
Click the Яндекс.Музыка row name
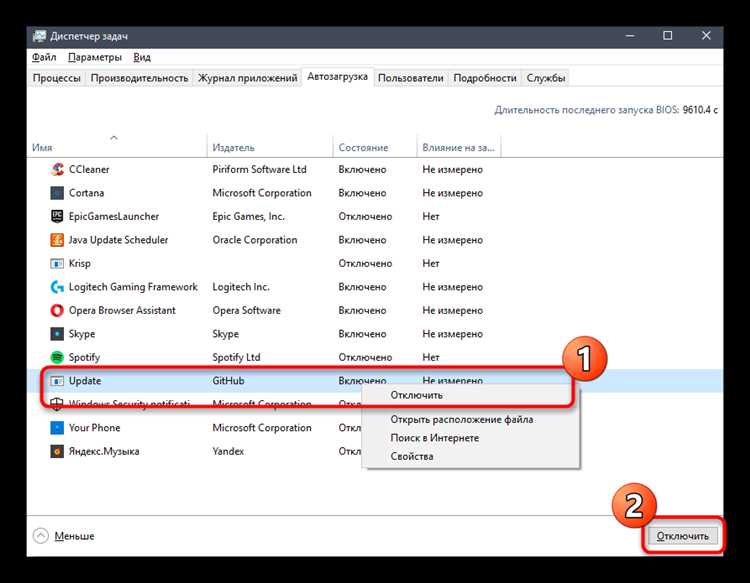[x=104, y=451]
